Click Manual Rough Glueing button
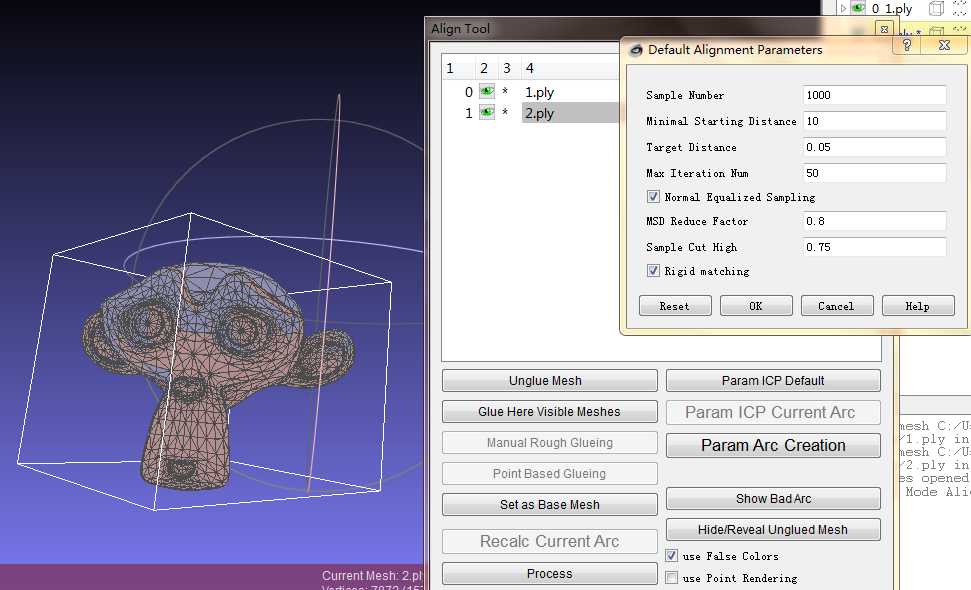The height and width of the screenshot is (590, 971). pos(549,443)
